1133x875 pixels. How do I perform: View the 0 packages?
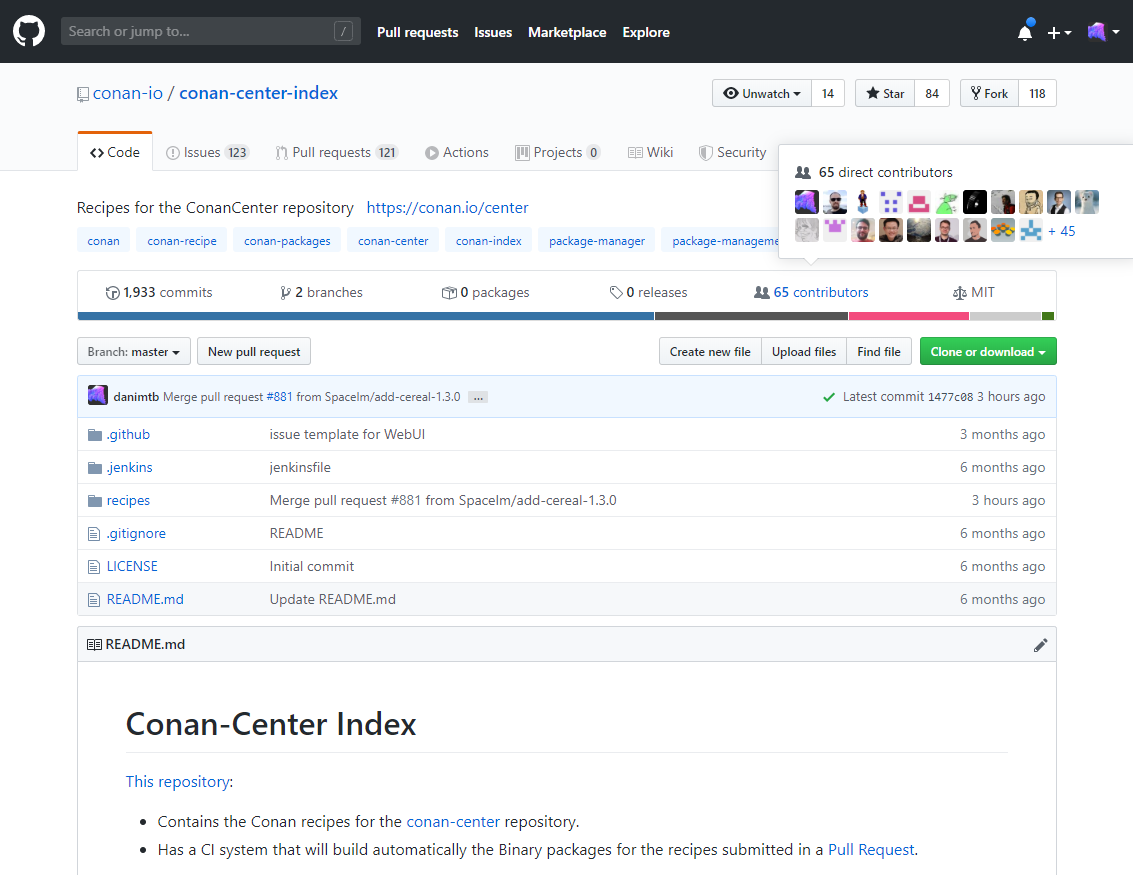coord(486,293)
